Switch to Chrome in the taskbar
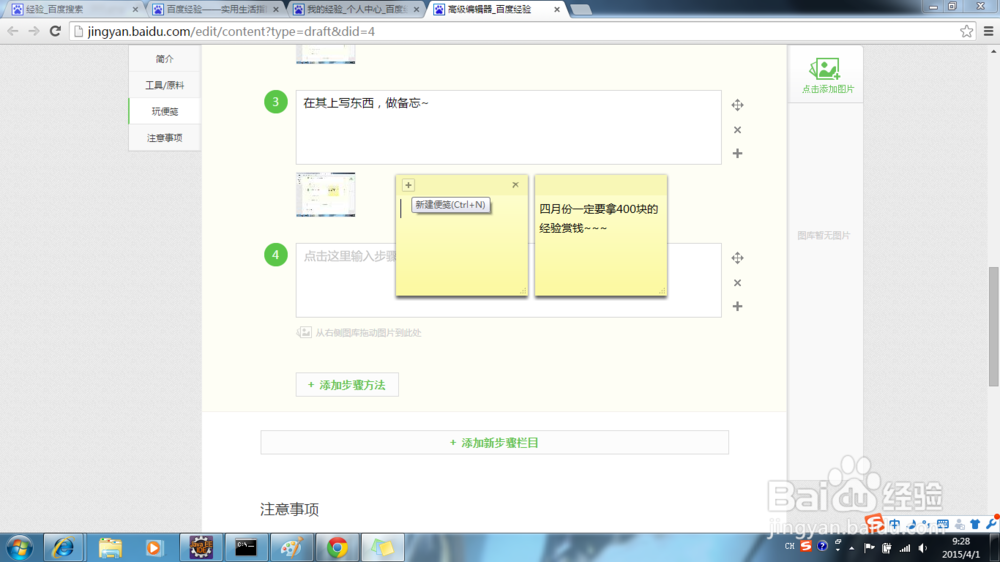This screenshot has width=1000, height=562. tap(337, 548)
